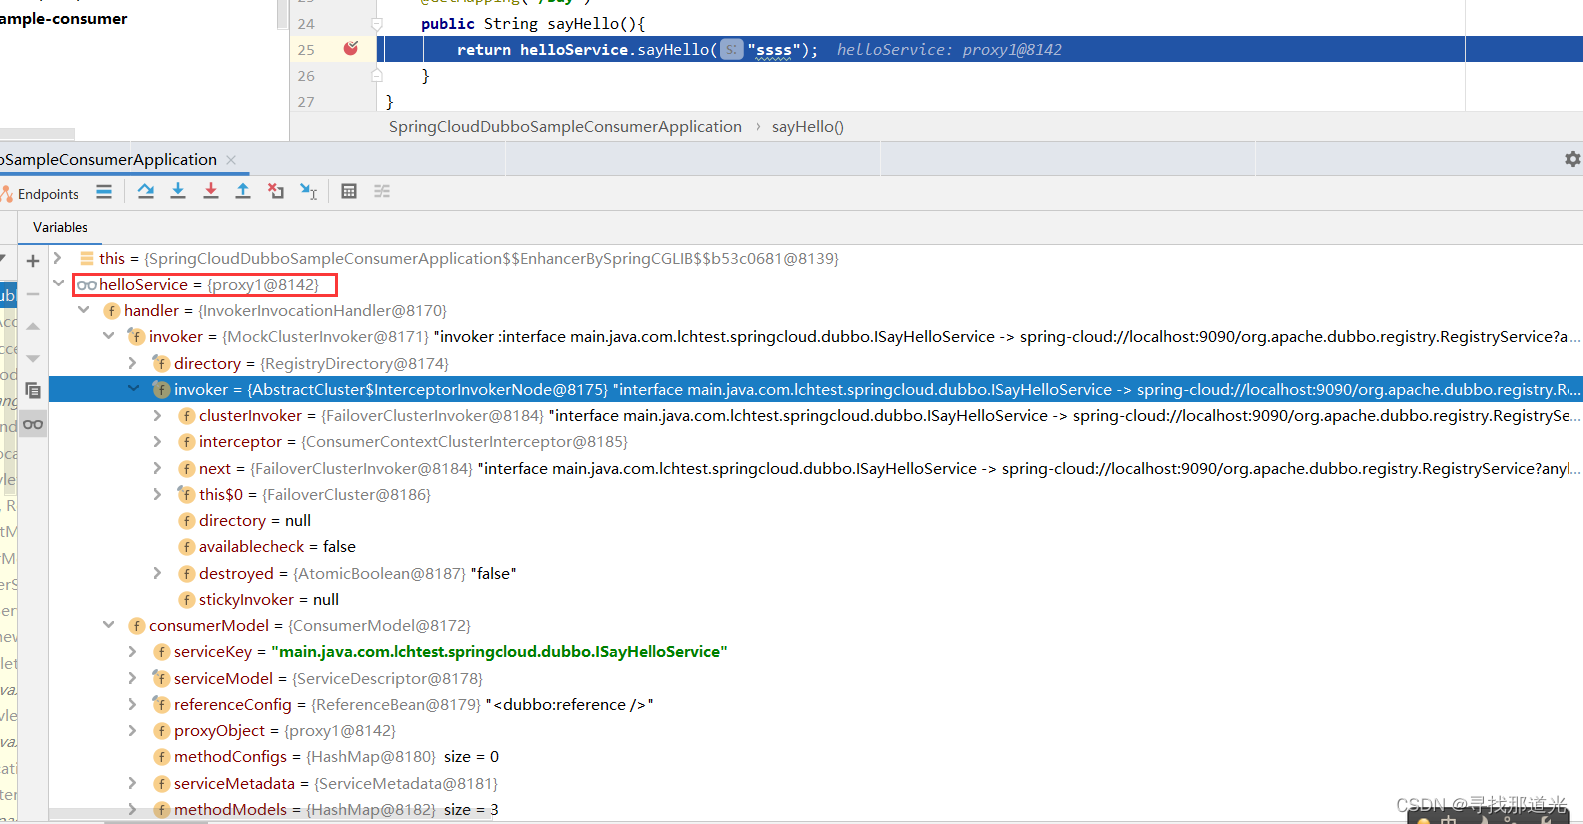
Task: Expand the this$0 FailoverCluster node
Action: pyautogui.click(x=157, y=494)
